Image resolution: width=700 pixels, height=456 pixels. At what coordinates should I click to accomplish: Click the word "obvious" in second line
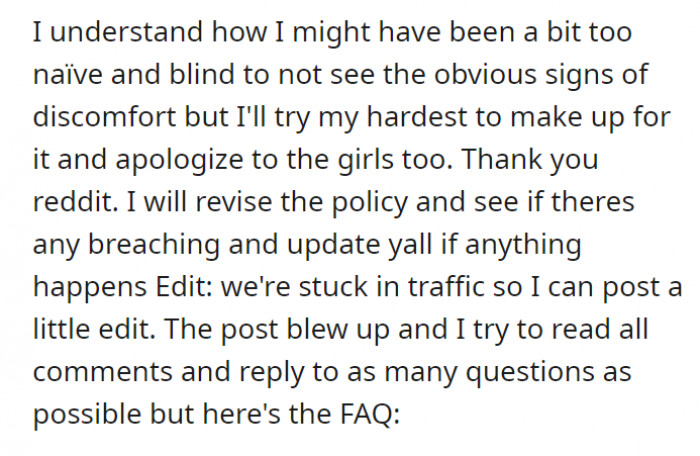coord(485,75)
